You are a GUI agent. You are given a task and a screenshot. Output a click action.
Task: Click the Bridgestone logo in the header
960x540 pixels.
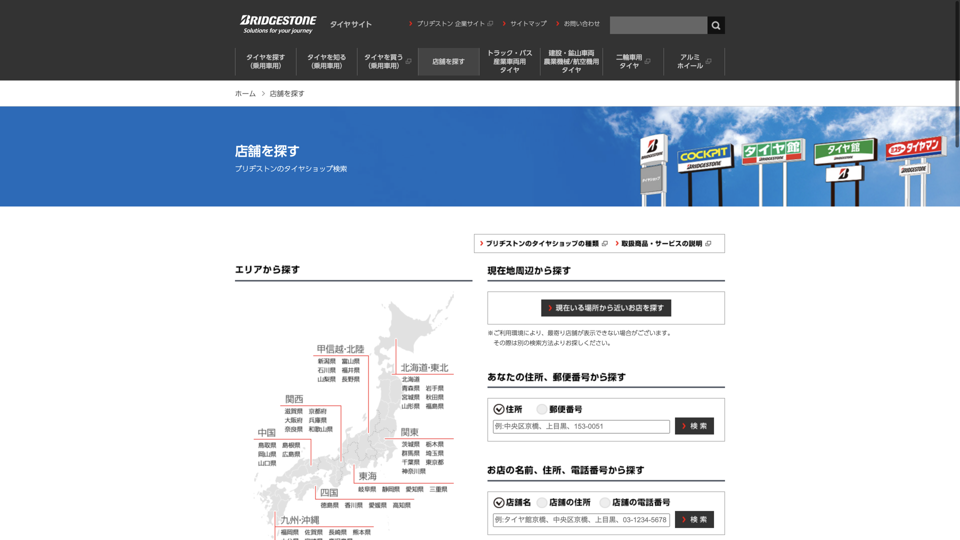pos(278,24)
